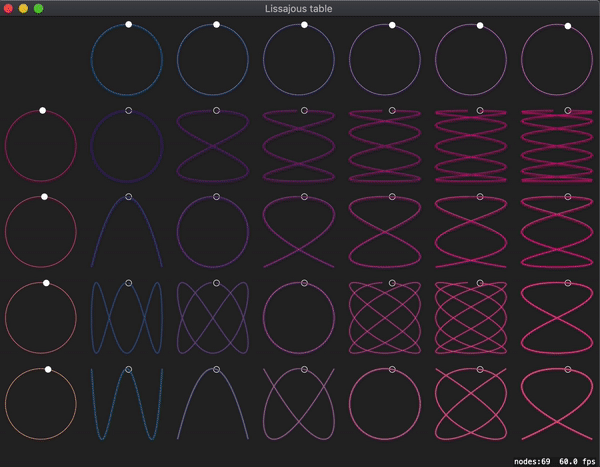The height and width of the screenshot is (467, 600).
Task: Click white dot on the bottom-left orange circle
Action: point(48,370)
